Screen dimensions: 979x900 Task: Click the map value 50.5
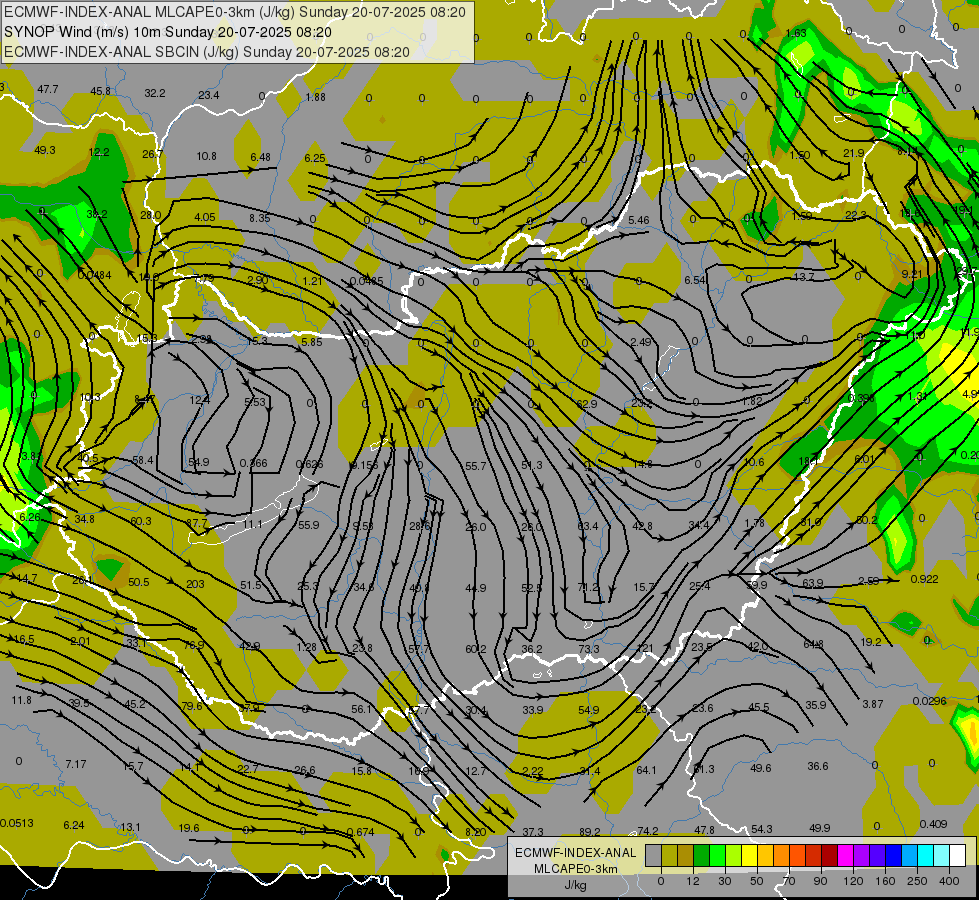click(139, 582)
